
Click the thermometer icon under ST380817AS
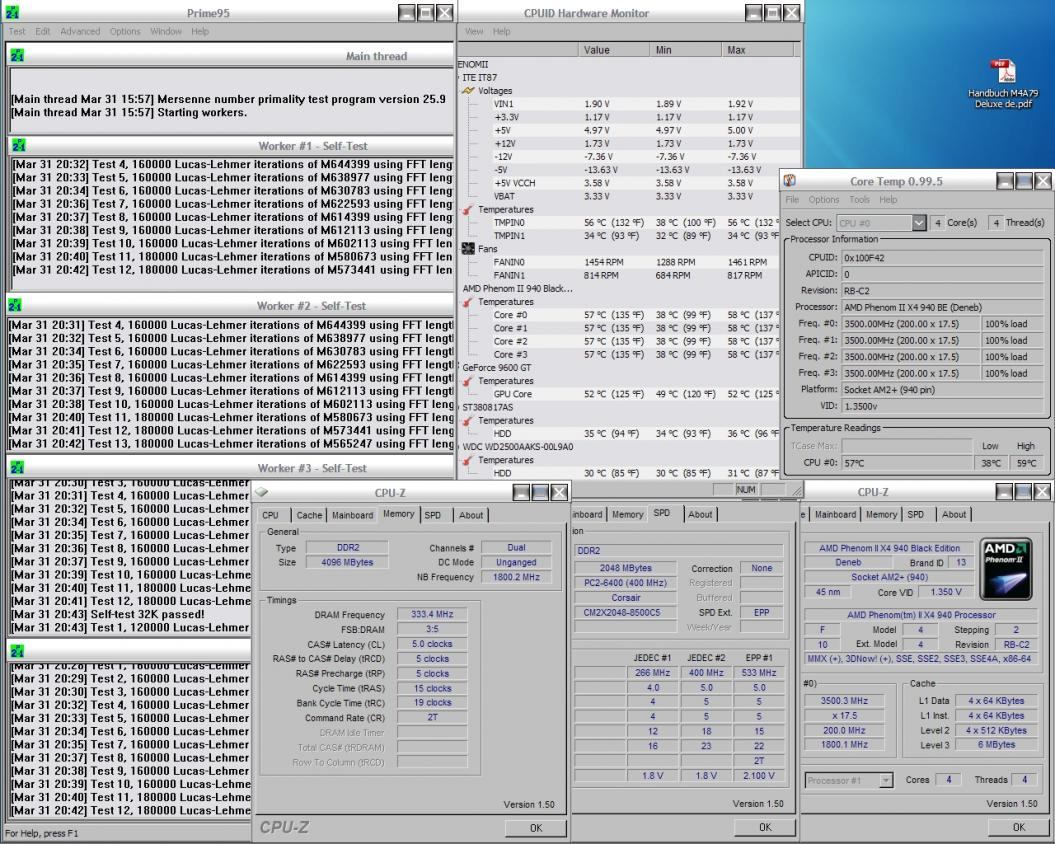click(x=468, y=421)
